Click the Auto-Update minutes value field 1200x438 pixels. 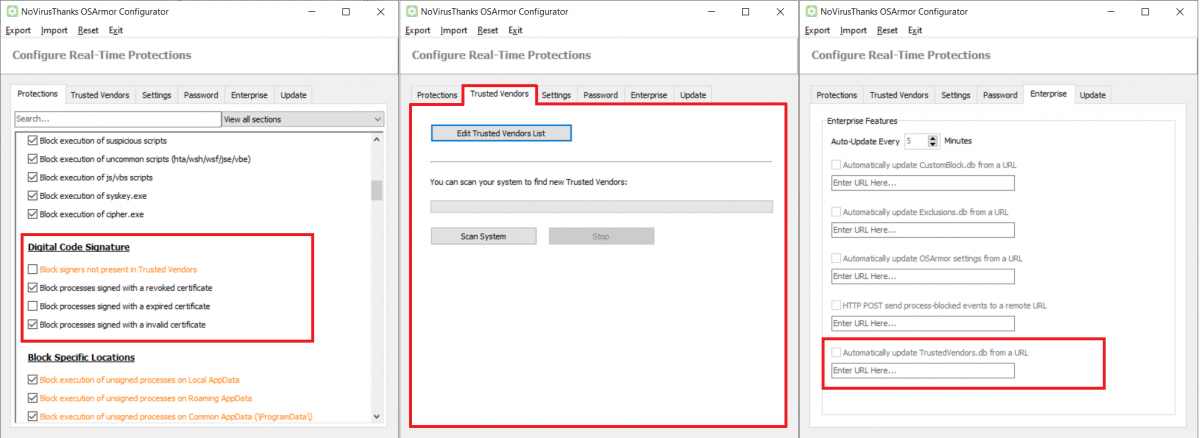tap(916, 141)
